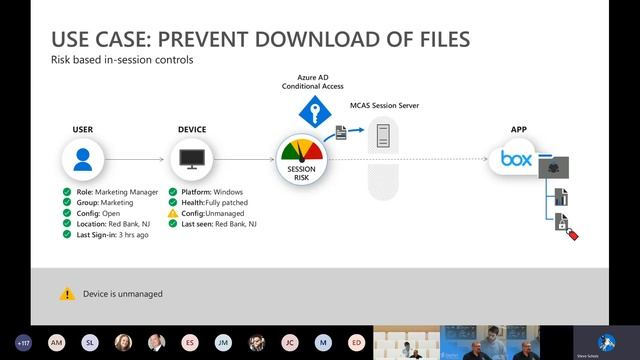Select the AM participant avatar
This screenshot has width=640, height=360.
pos(57,343)
